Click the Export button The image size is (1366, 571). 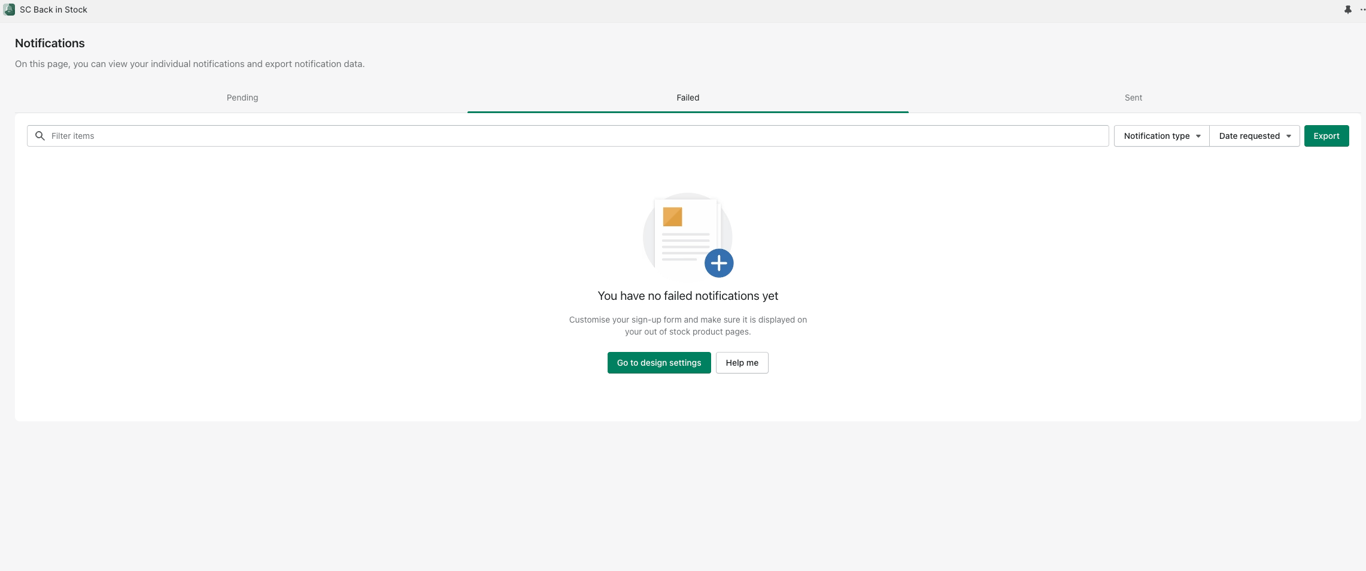click(x=1326, y=136)
